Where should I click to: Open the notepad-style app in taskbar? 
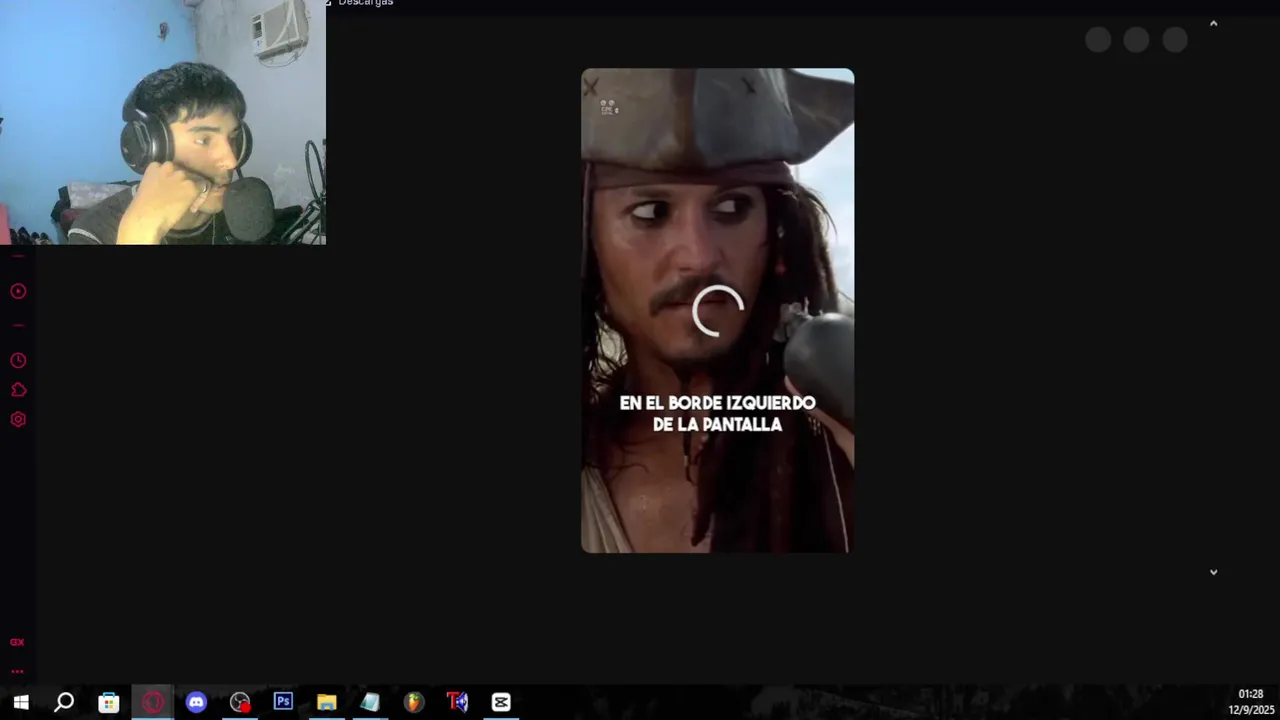pos(370,702)
